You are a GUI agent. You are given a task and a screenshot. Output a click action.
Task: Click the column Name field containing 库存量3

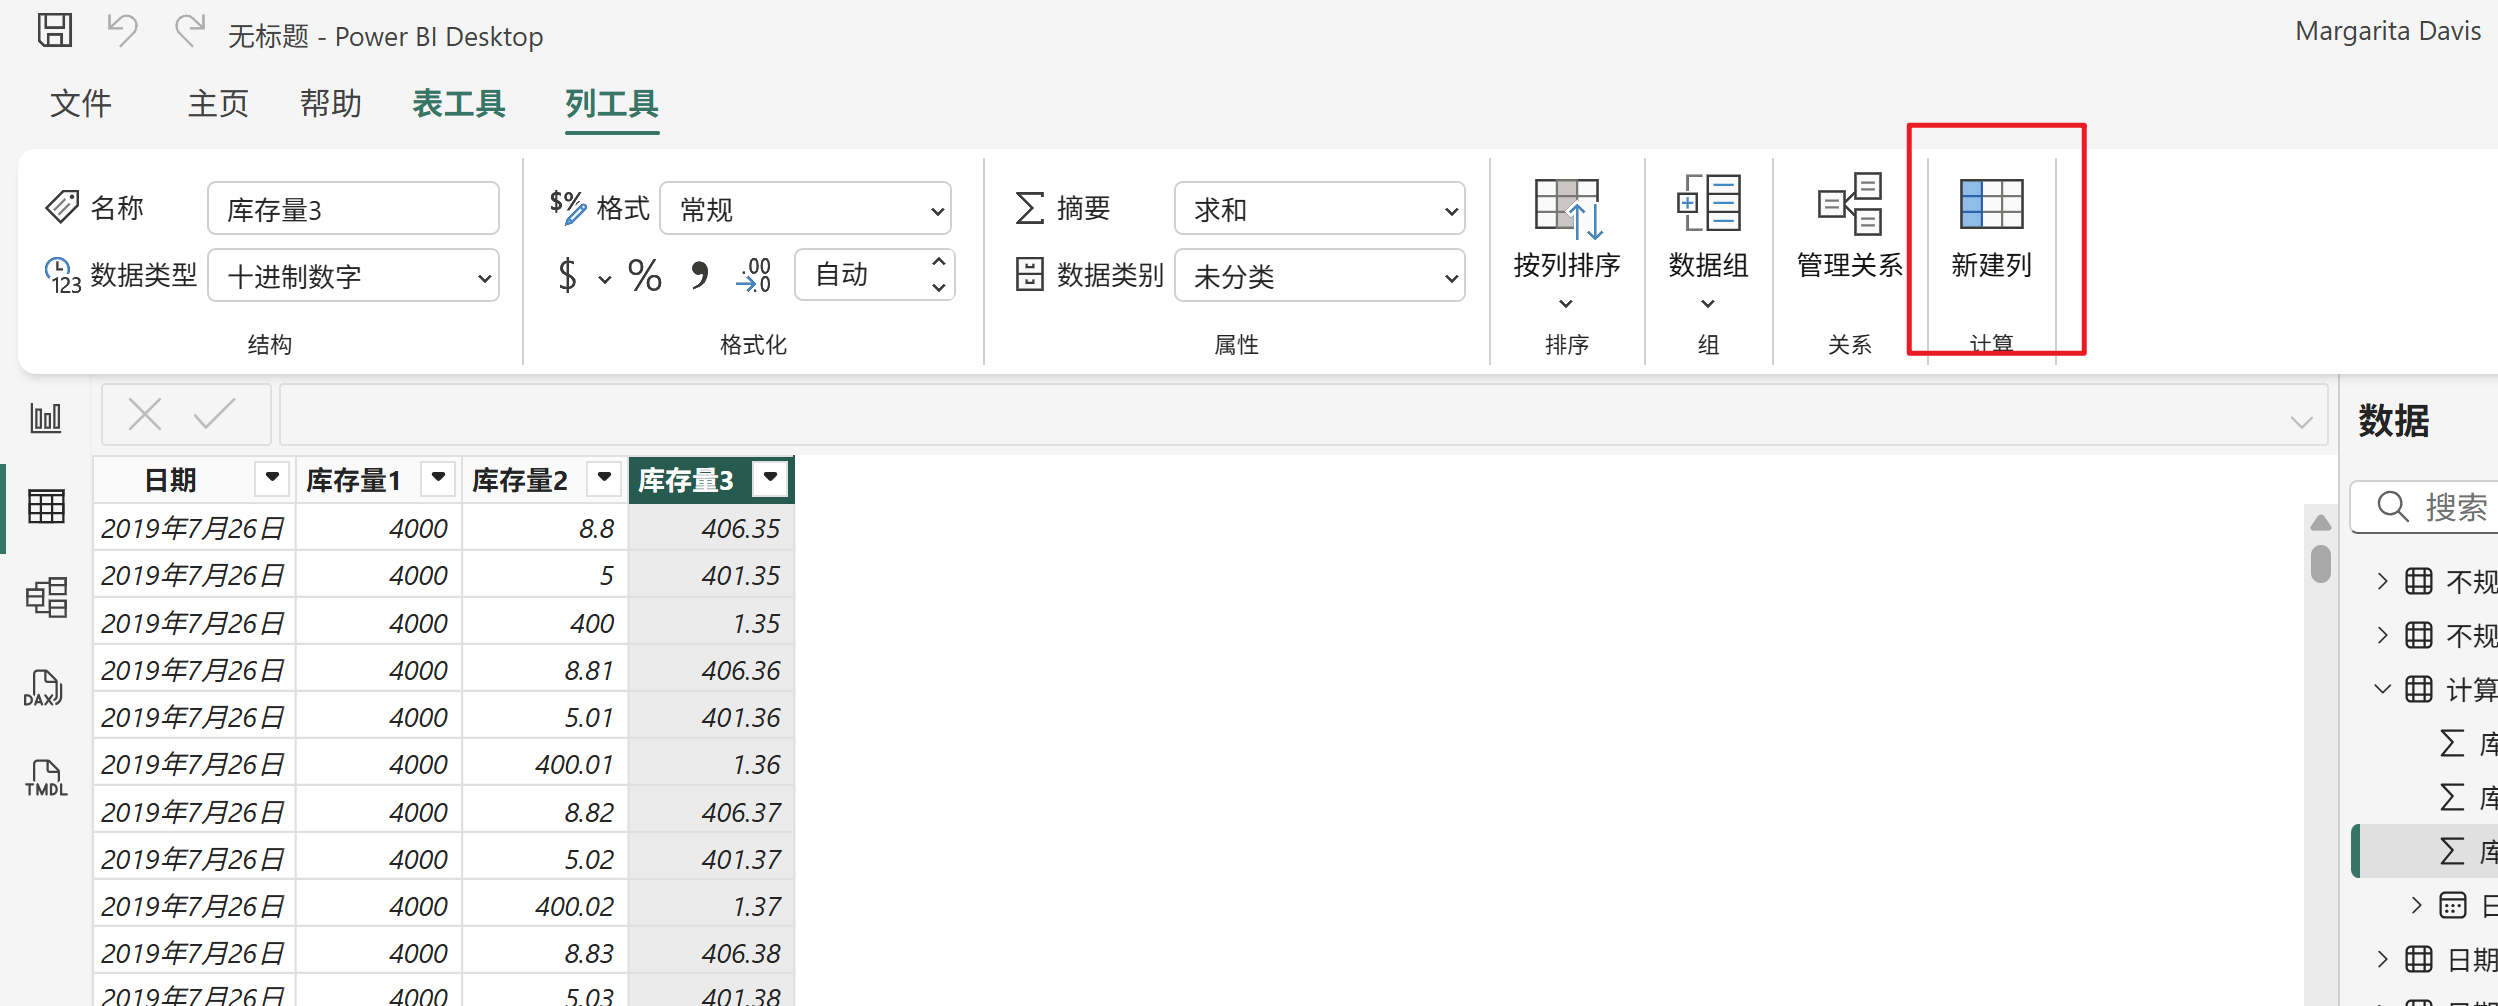(x=353, y=209)
